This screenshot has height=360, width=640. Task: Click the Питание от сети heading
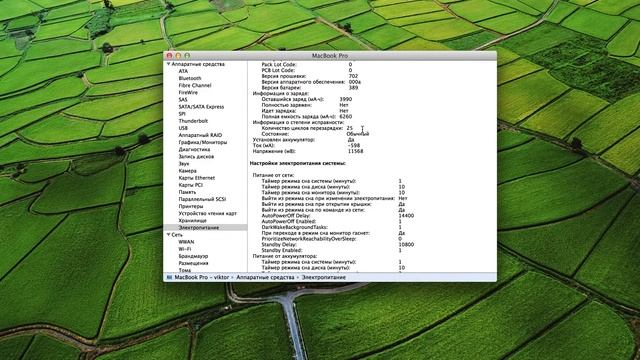273,175
